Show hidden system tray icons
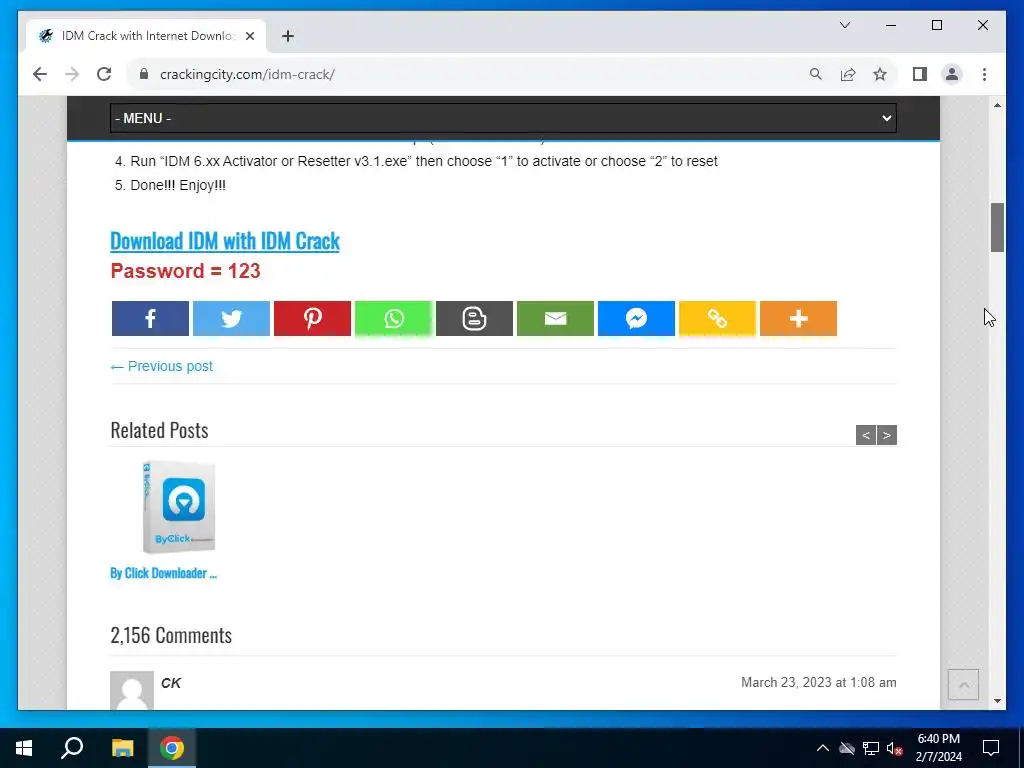Image resolution: width=1024 pixels, height=768 pixels. point(822,748)
